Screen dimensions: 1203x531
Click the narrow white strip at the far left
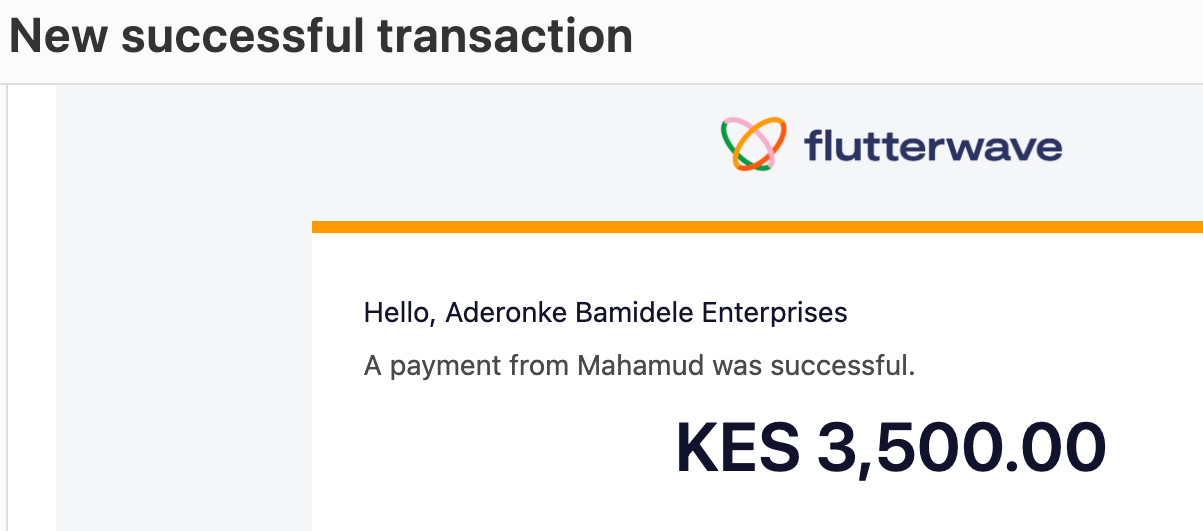coord(32,300)
